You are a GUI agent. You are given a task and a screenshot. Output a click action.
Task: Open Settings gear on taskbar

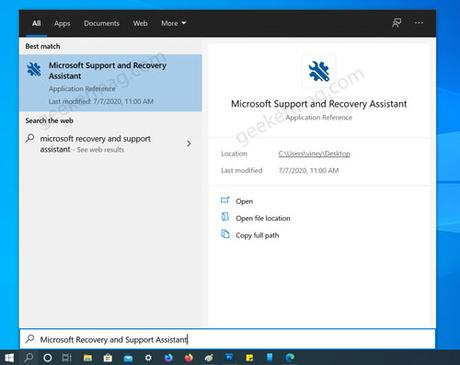click(x=148, y=358)
